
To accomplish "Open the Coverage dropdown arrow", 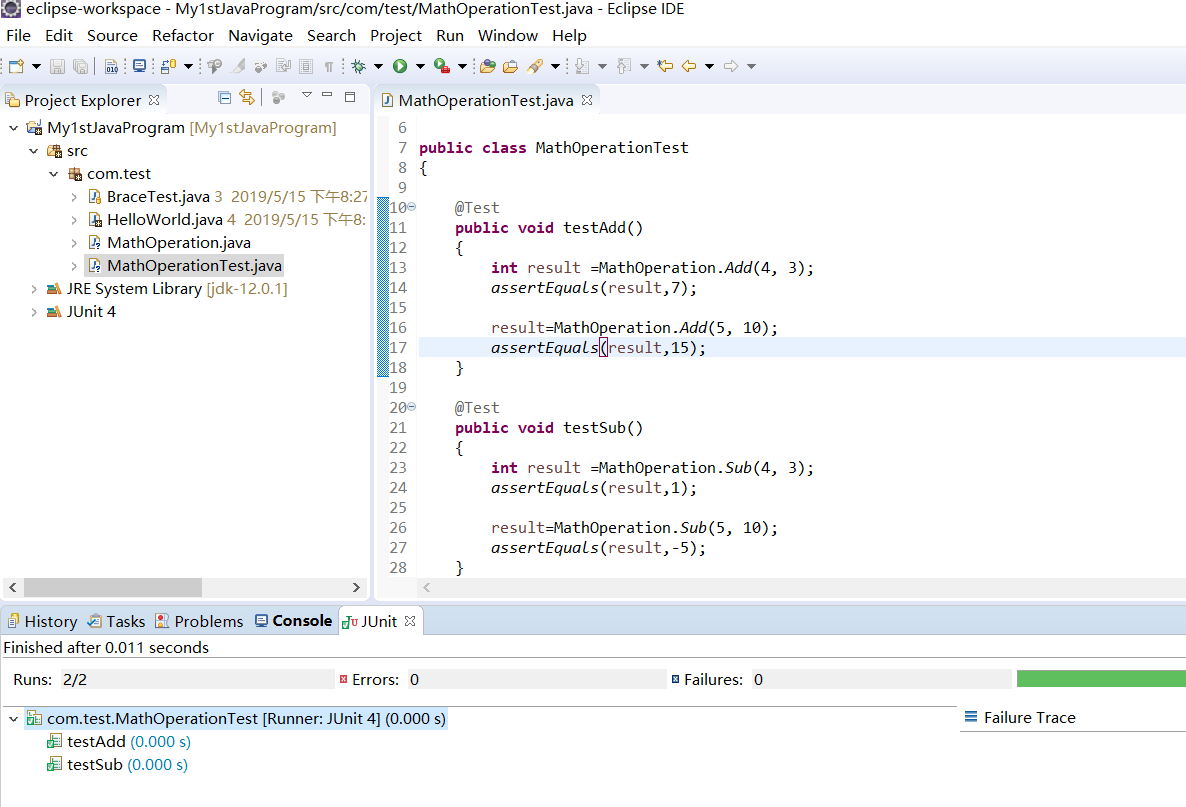I will click(462, 67).
